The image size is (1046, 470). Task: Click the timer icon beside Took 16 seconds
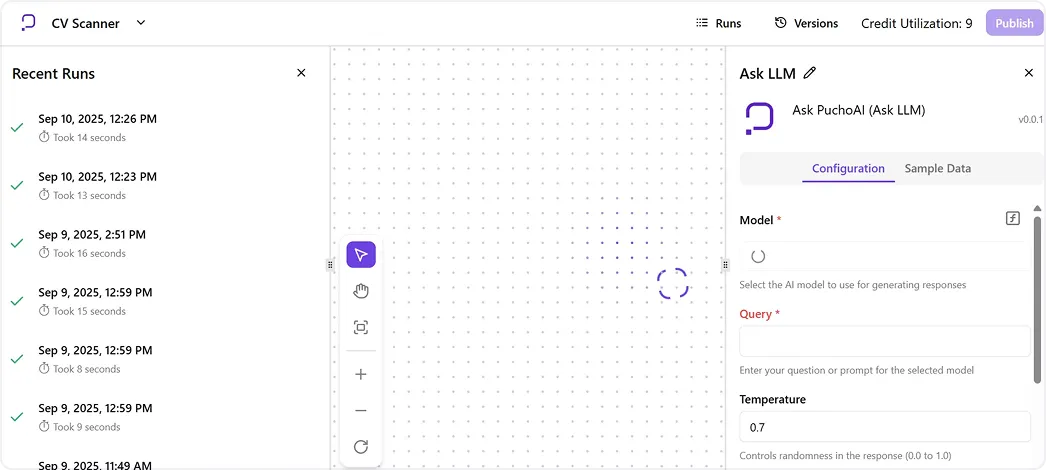(x=44, y=253)
